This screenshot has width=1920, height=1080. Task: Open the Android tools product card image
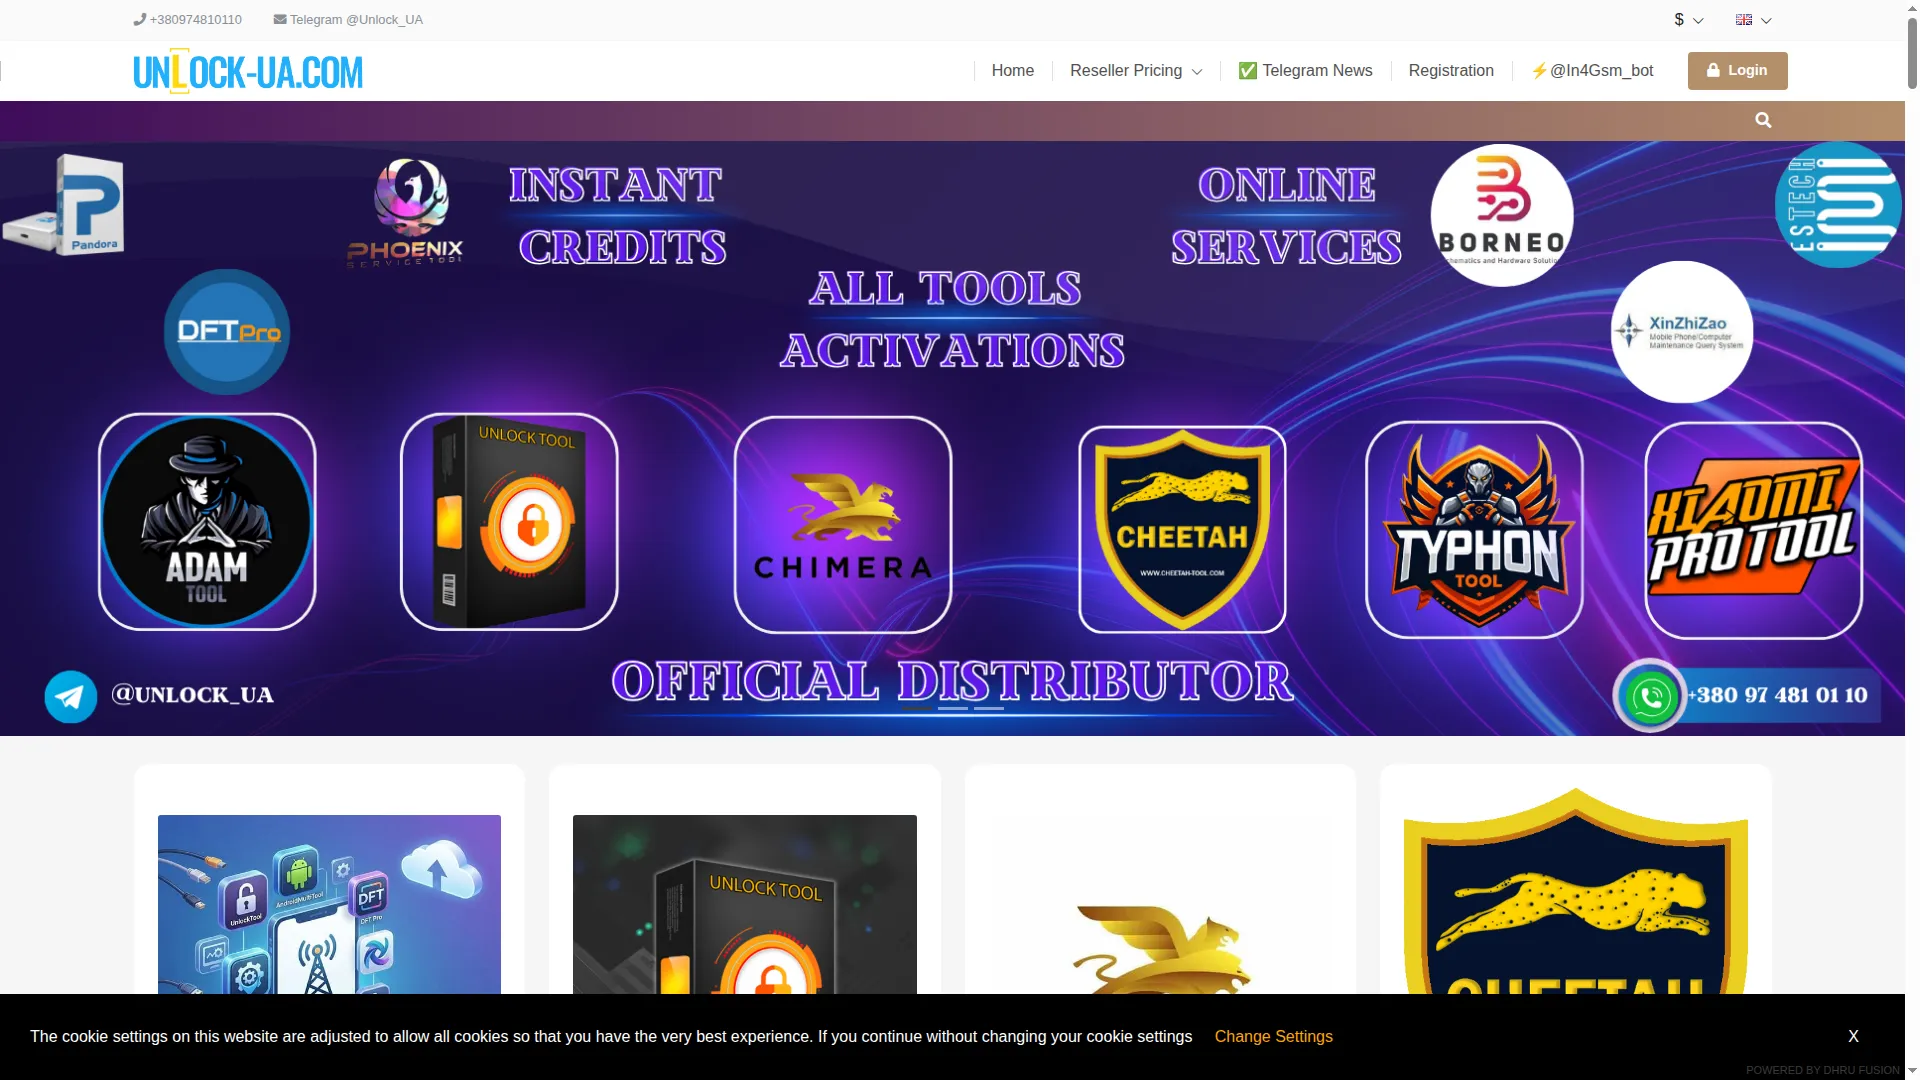(329, 904)
